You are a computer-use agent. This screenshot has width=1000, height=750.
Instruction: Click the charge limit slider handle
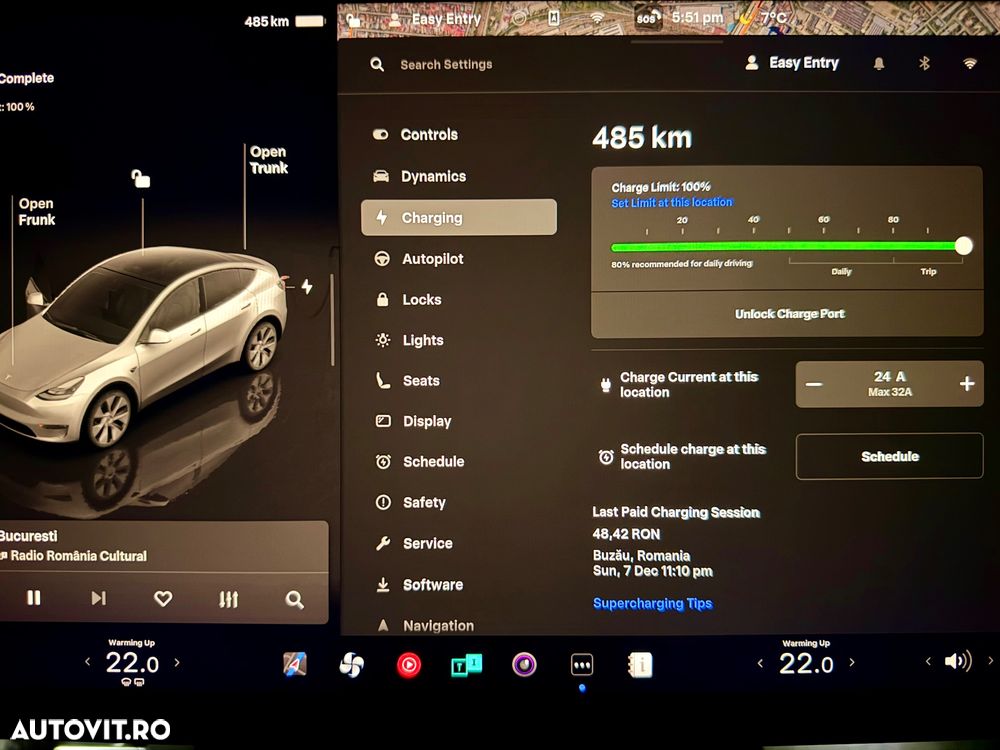964,246
